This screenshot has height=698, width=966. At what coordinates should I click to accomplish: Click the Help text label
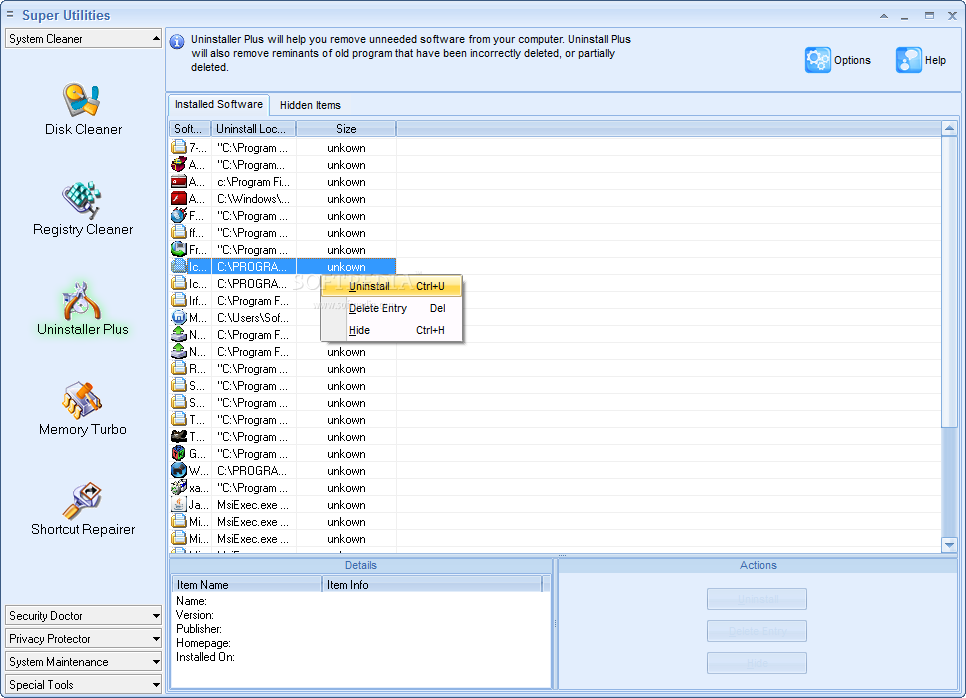click(x=935, y=60)
